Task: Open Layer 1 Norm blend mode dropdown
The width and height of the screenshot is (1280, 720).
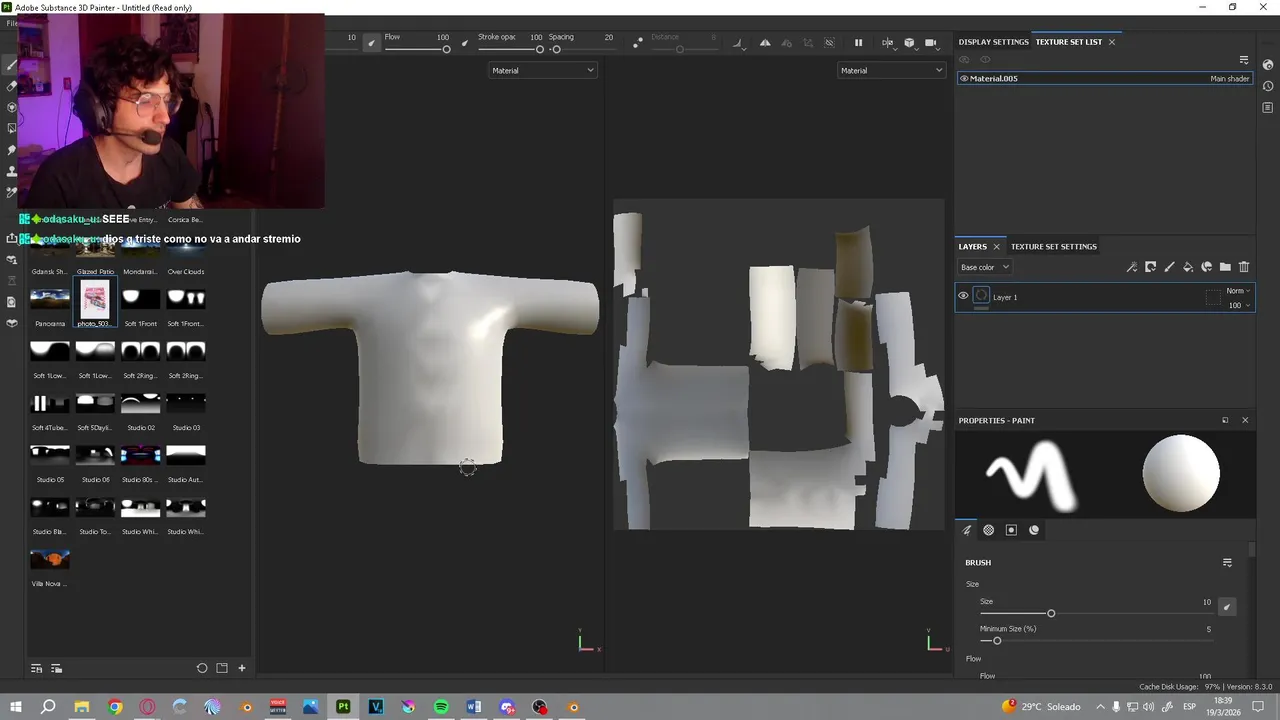Action: click(x=1238, y=291)
